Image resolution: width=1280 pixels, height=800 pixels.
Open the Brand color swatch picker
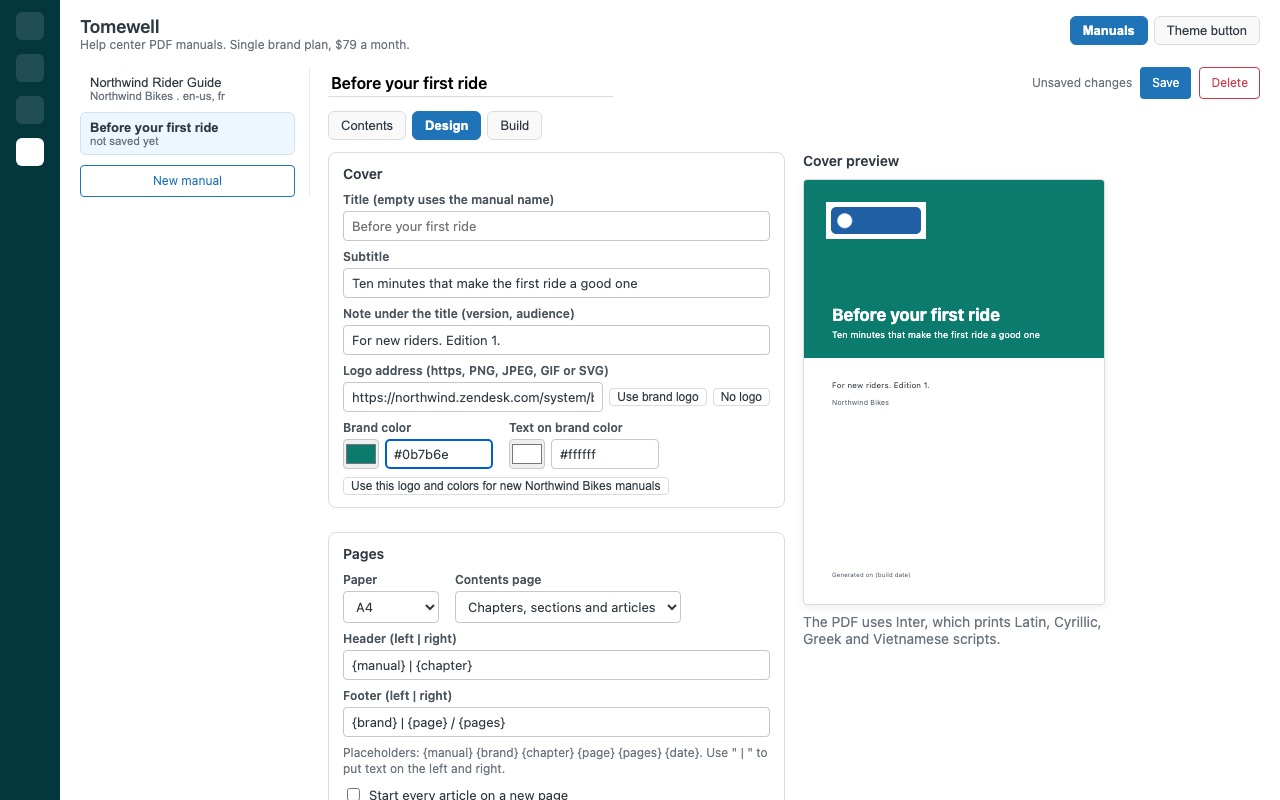click(x=361, y=454)
